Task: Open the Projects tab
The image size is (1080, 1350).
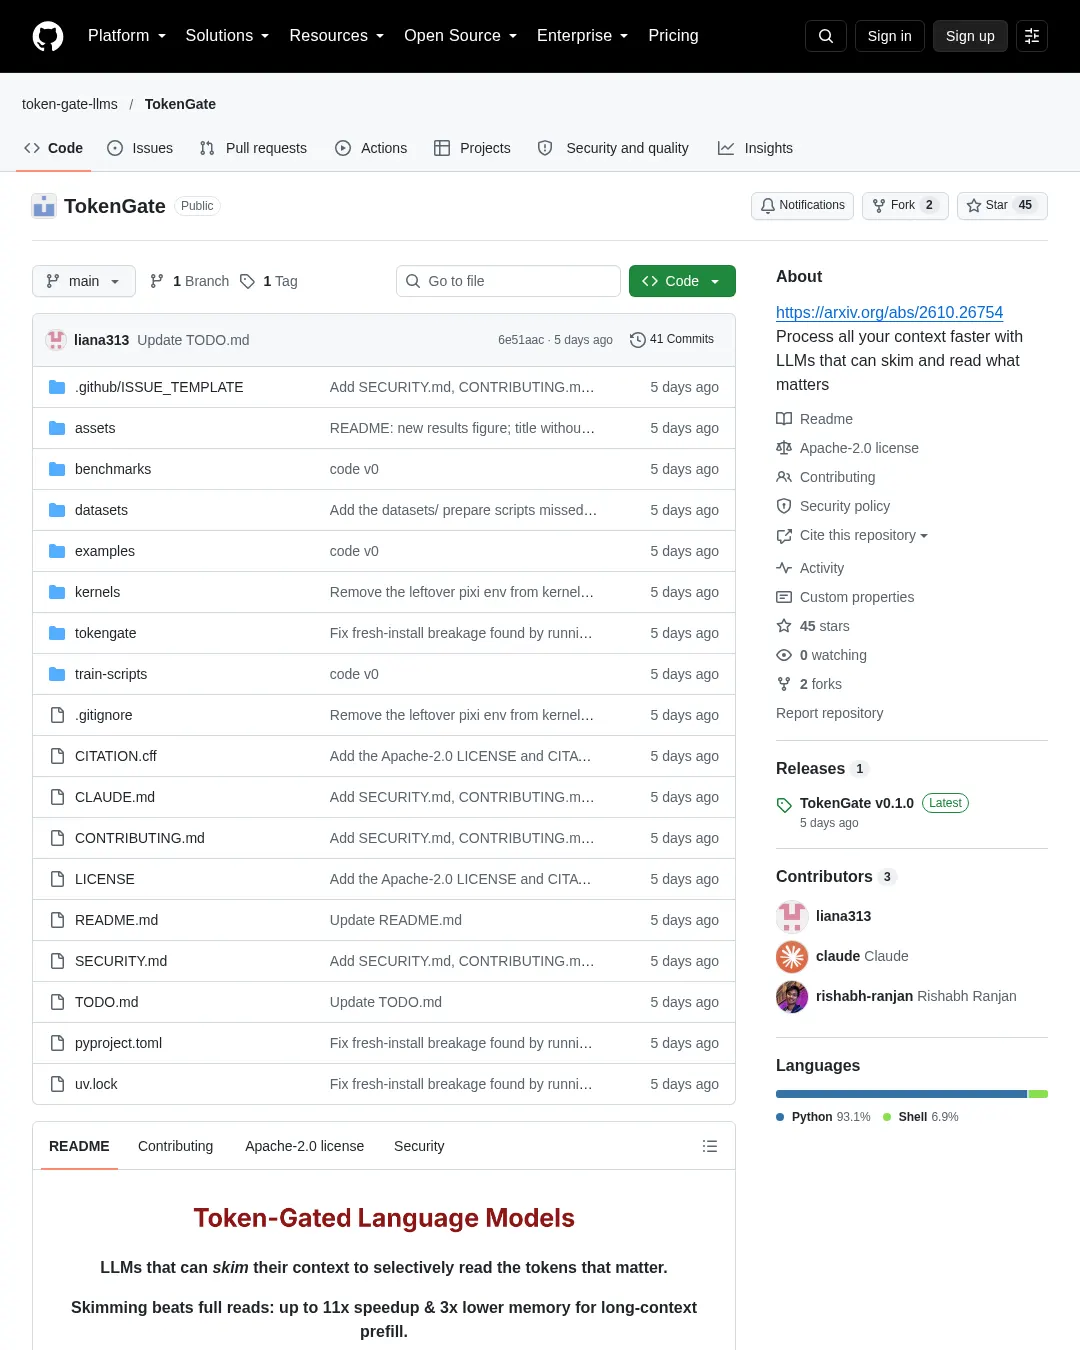Action: click(472, 148)
